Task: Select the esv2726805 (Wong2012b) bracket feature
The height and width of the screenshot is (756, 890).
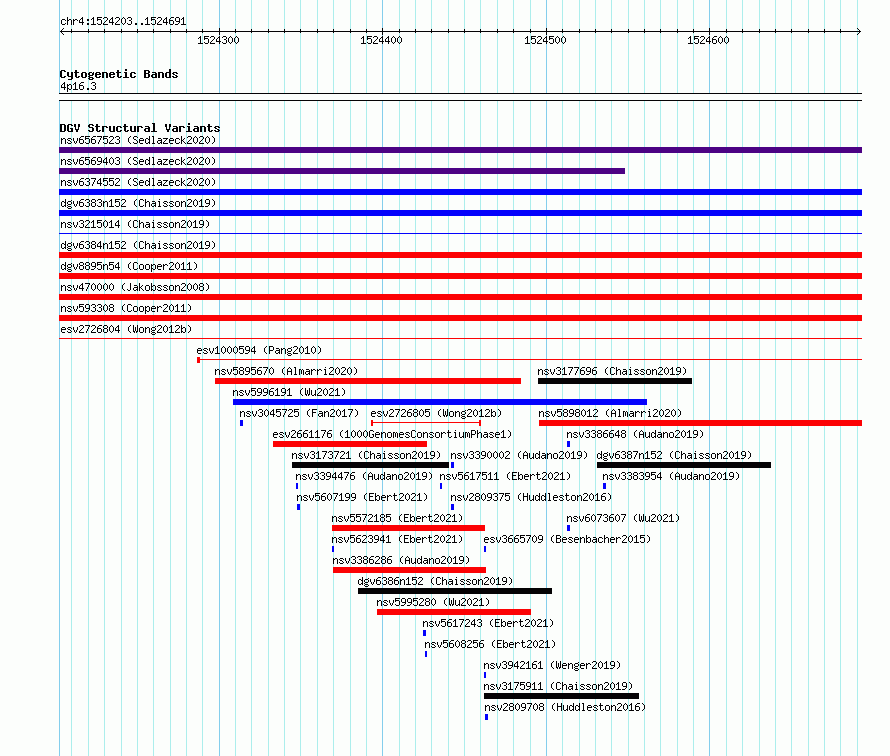Action: 426,423
